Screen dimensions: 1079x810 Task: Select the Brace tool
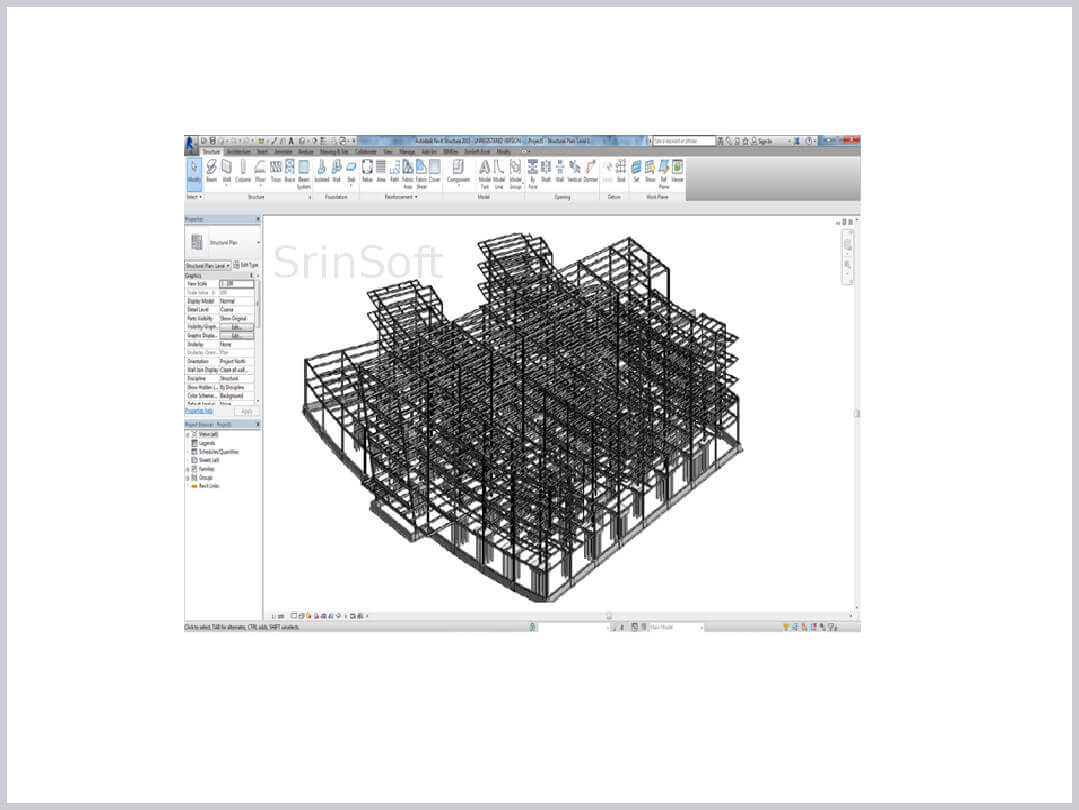290,172
